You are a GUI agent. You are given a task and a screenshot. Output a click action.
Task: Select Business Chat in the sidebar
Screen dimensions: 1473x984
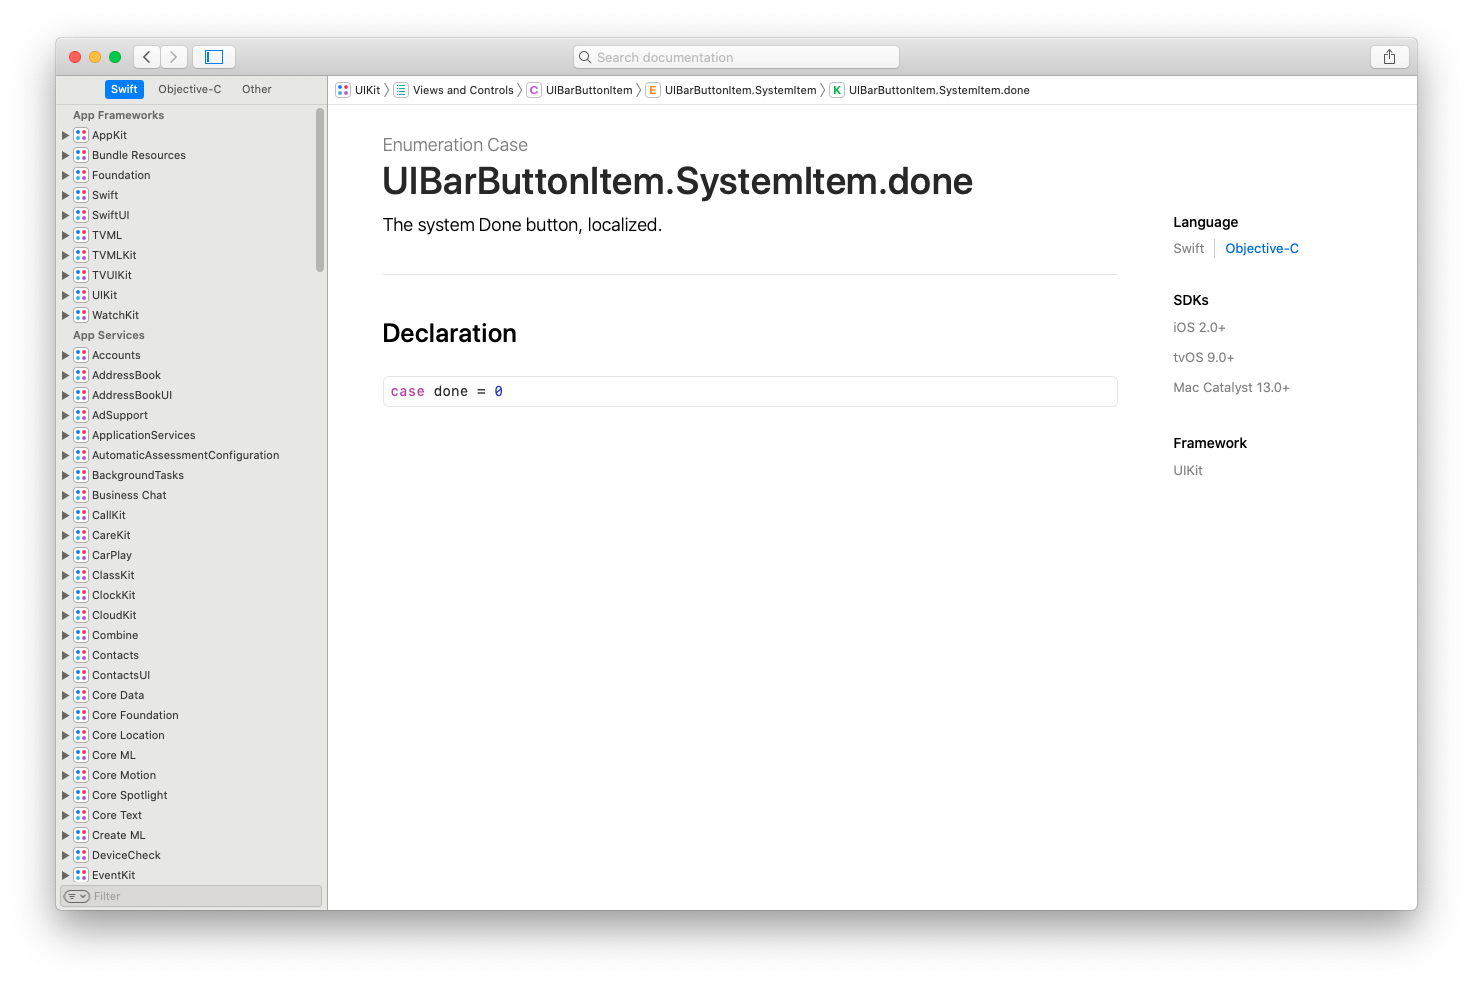(129, 495)
